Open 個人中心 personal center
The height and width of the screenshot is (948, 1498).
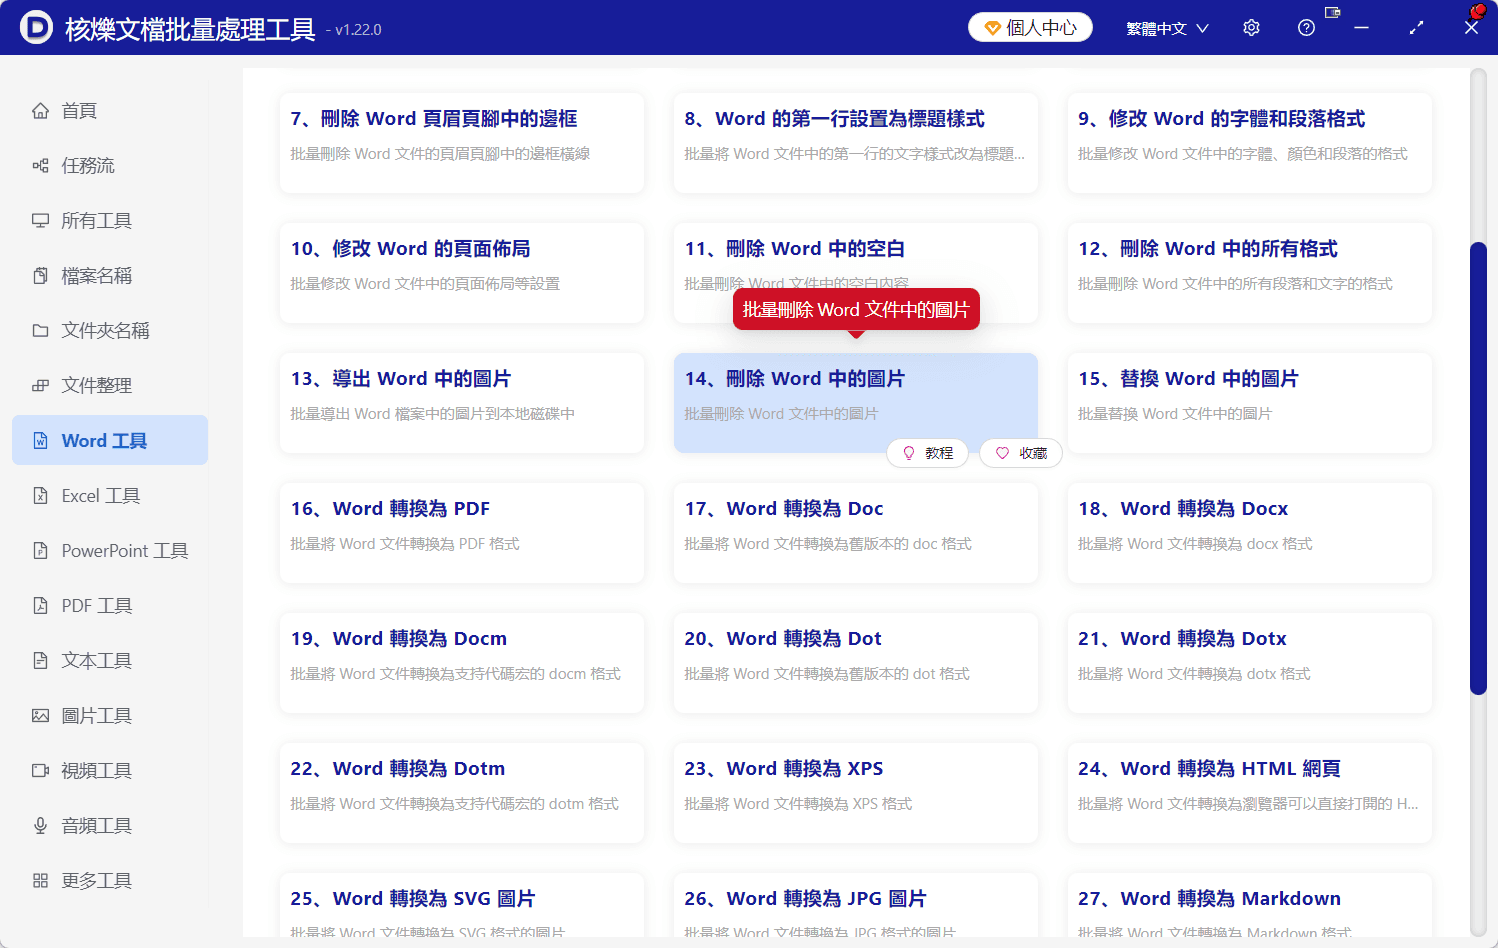(1030, 27)
